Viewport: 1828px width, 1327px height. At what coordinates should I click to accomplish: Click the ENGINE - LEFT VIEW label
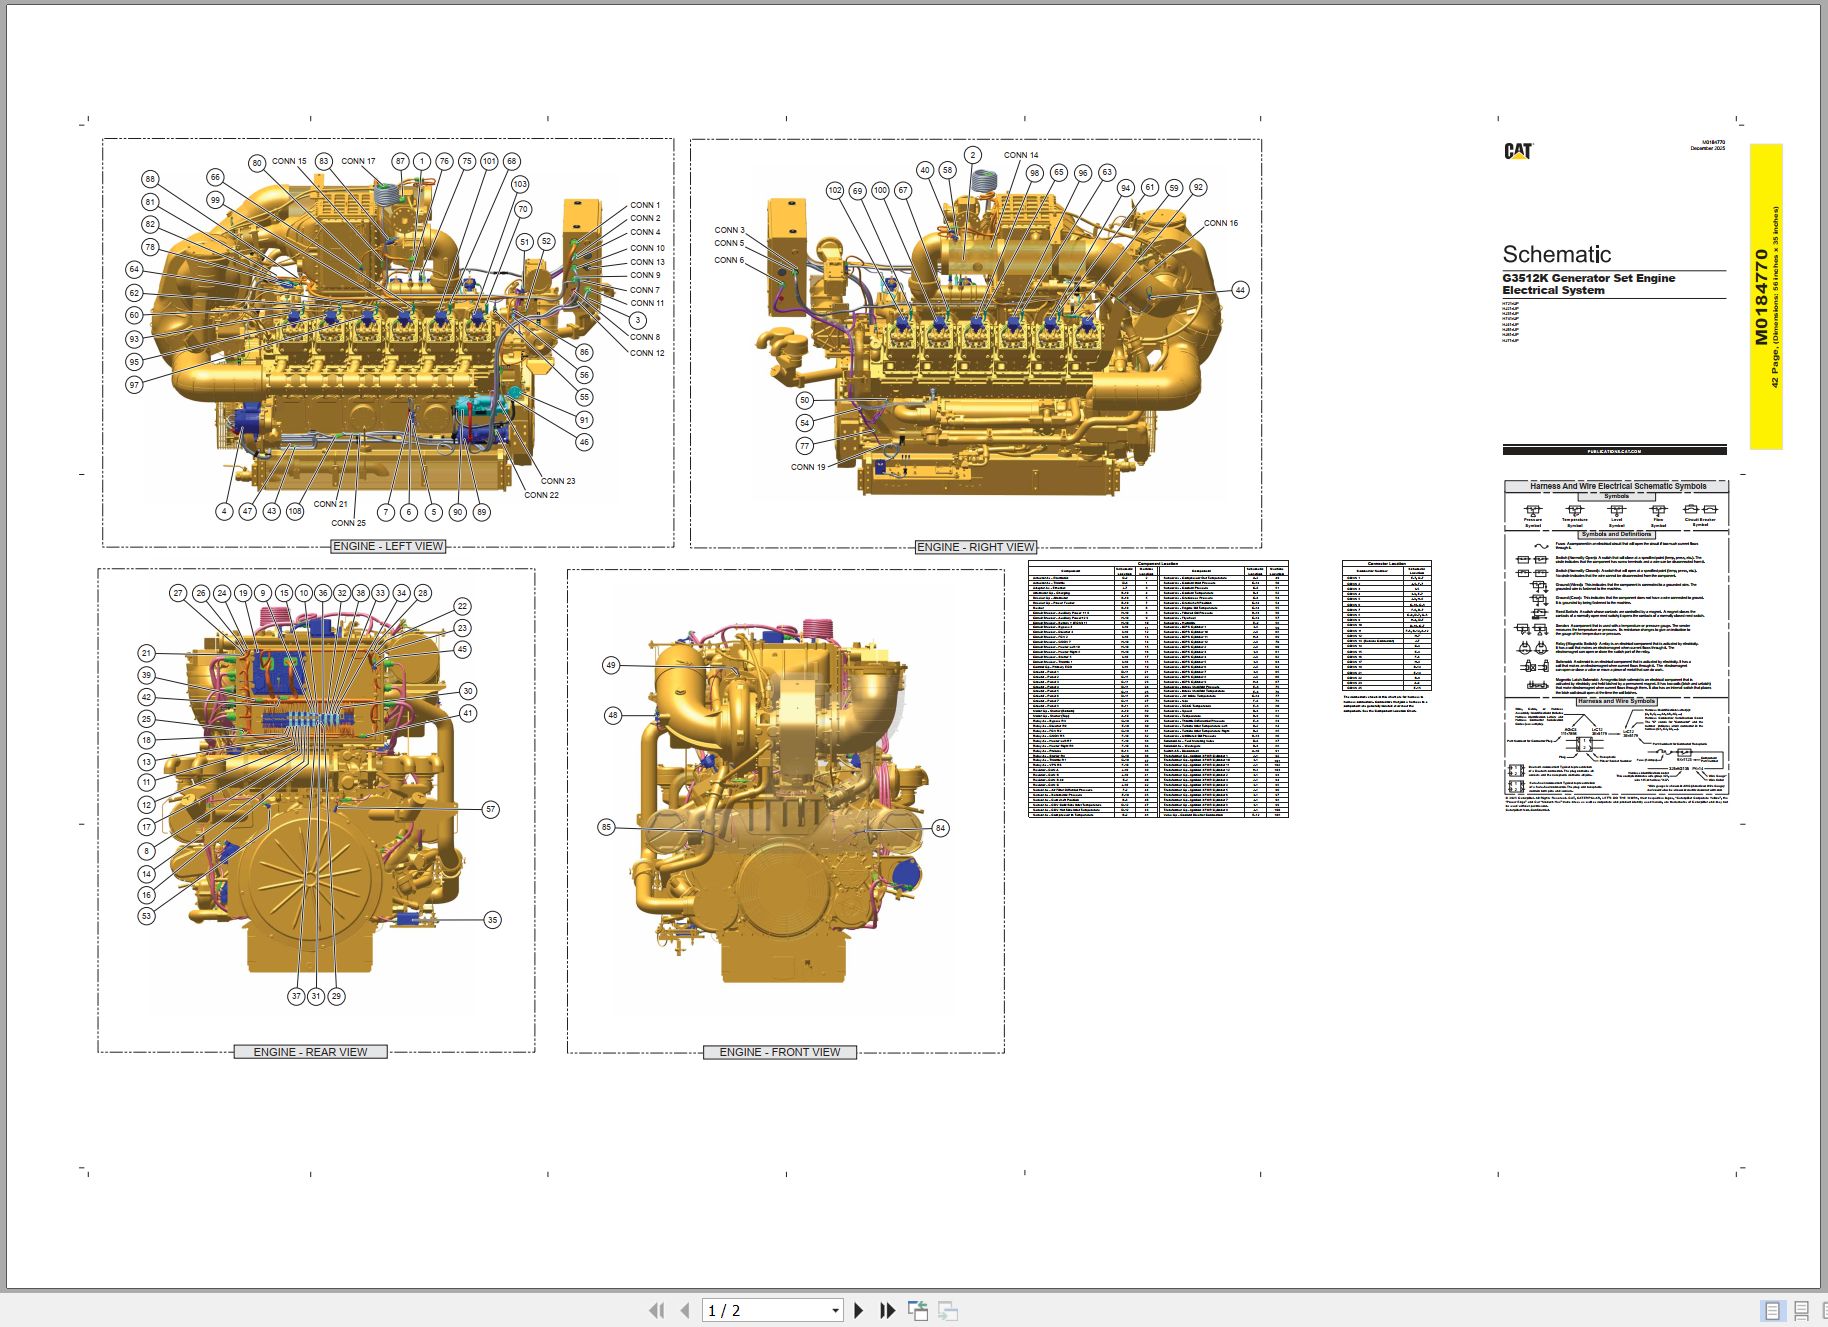pyautogui.click(x=388, y=546)
